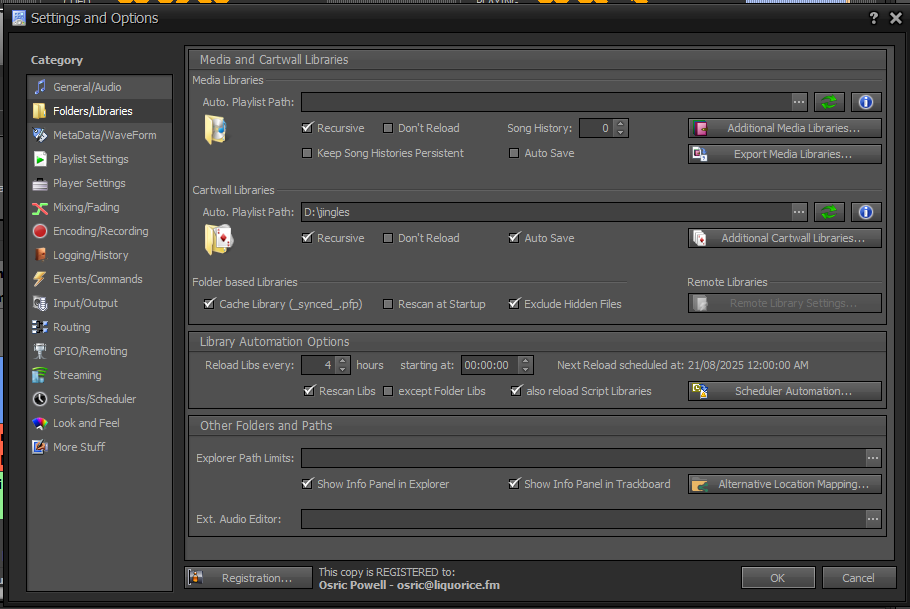Click the green reload icon for Media Libraries

[x=829, y=102]
